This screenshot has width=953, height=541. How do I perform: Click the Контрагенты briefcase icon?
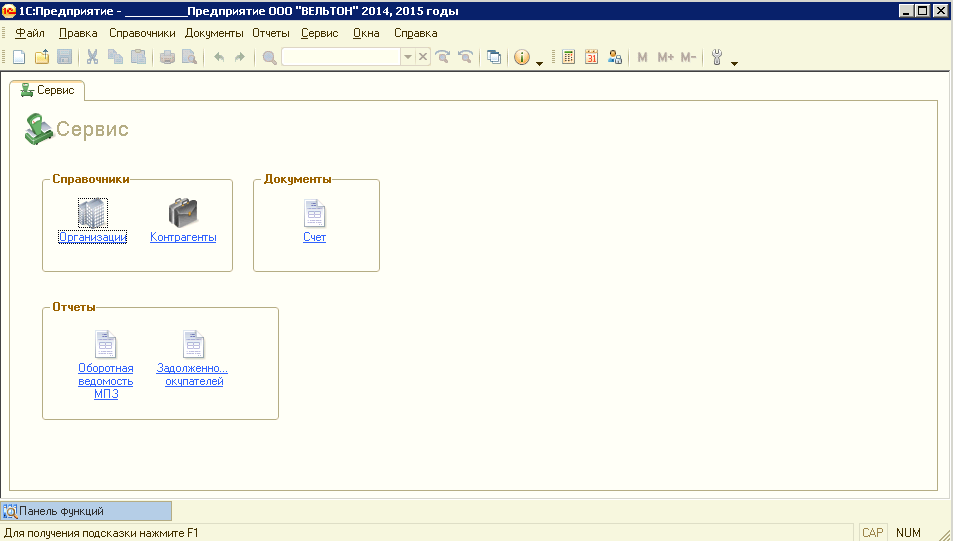click(x=183, y=212)
